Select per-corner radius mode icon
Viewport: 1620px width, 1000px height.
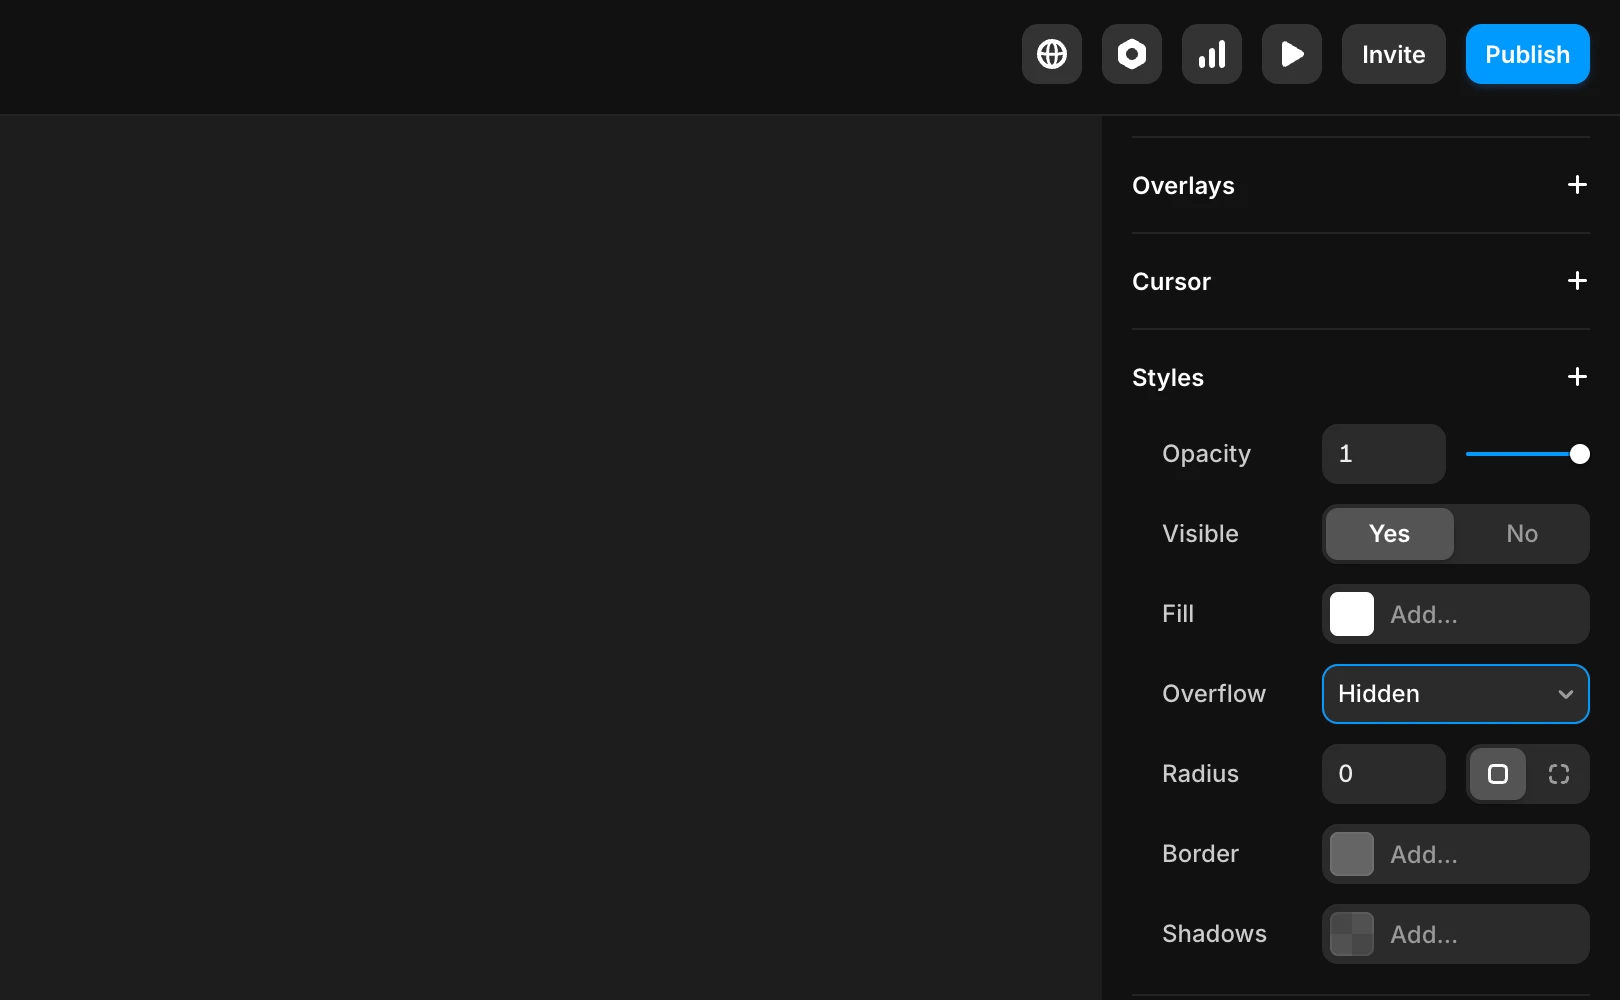pyautogui.click(x=1559, y=774)
